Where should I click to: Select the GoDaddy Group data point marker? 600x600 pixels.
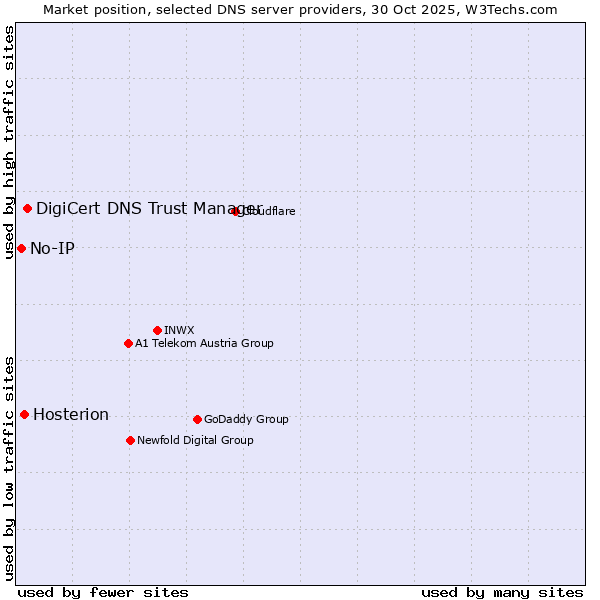point(197,419)
